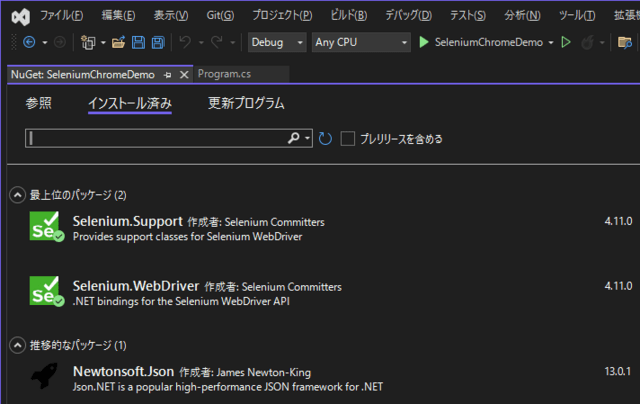Pin the NuGet: SeleniumChromeDemo tab
This screenshot has height=404, width=640.
point(167,75)
